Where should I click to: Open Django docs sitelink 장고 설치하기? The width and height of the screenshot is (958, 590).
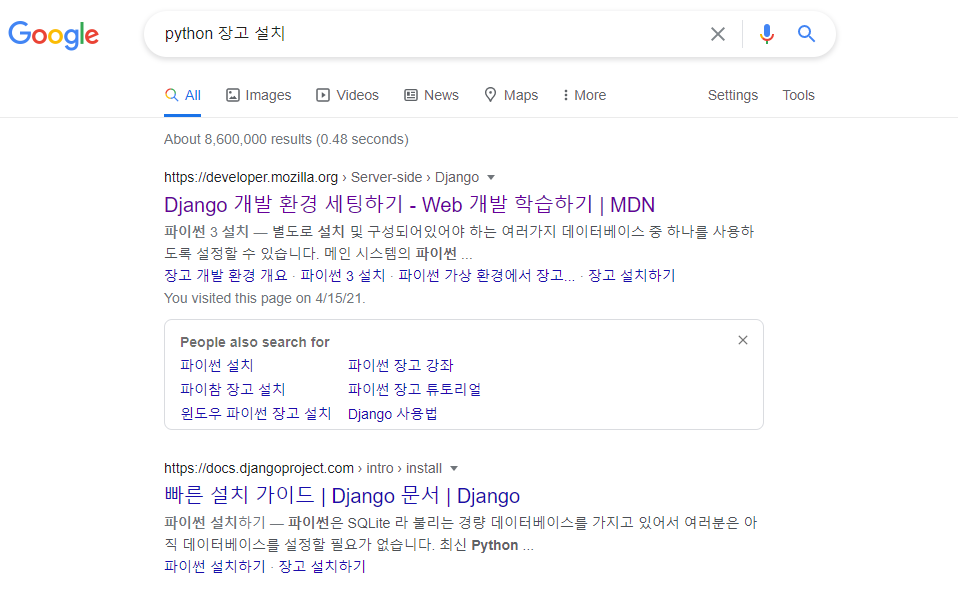coord(322,567)
